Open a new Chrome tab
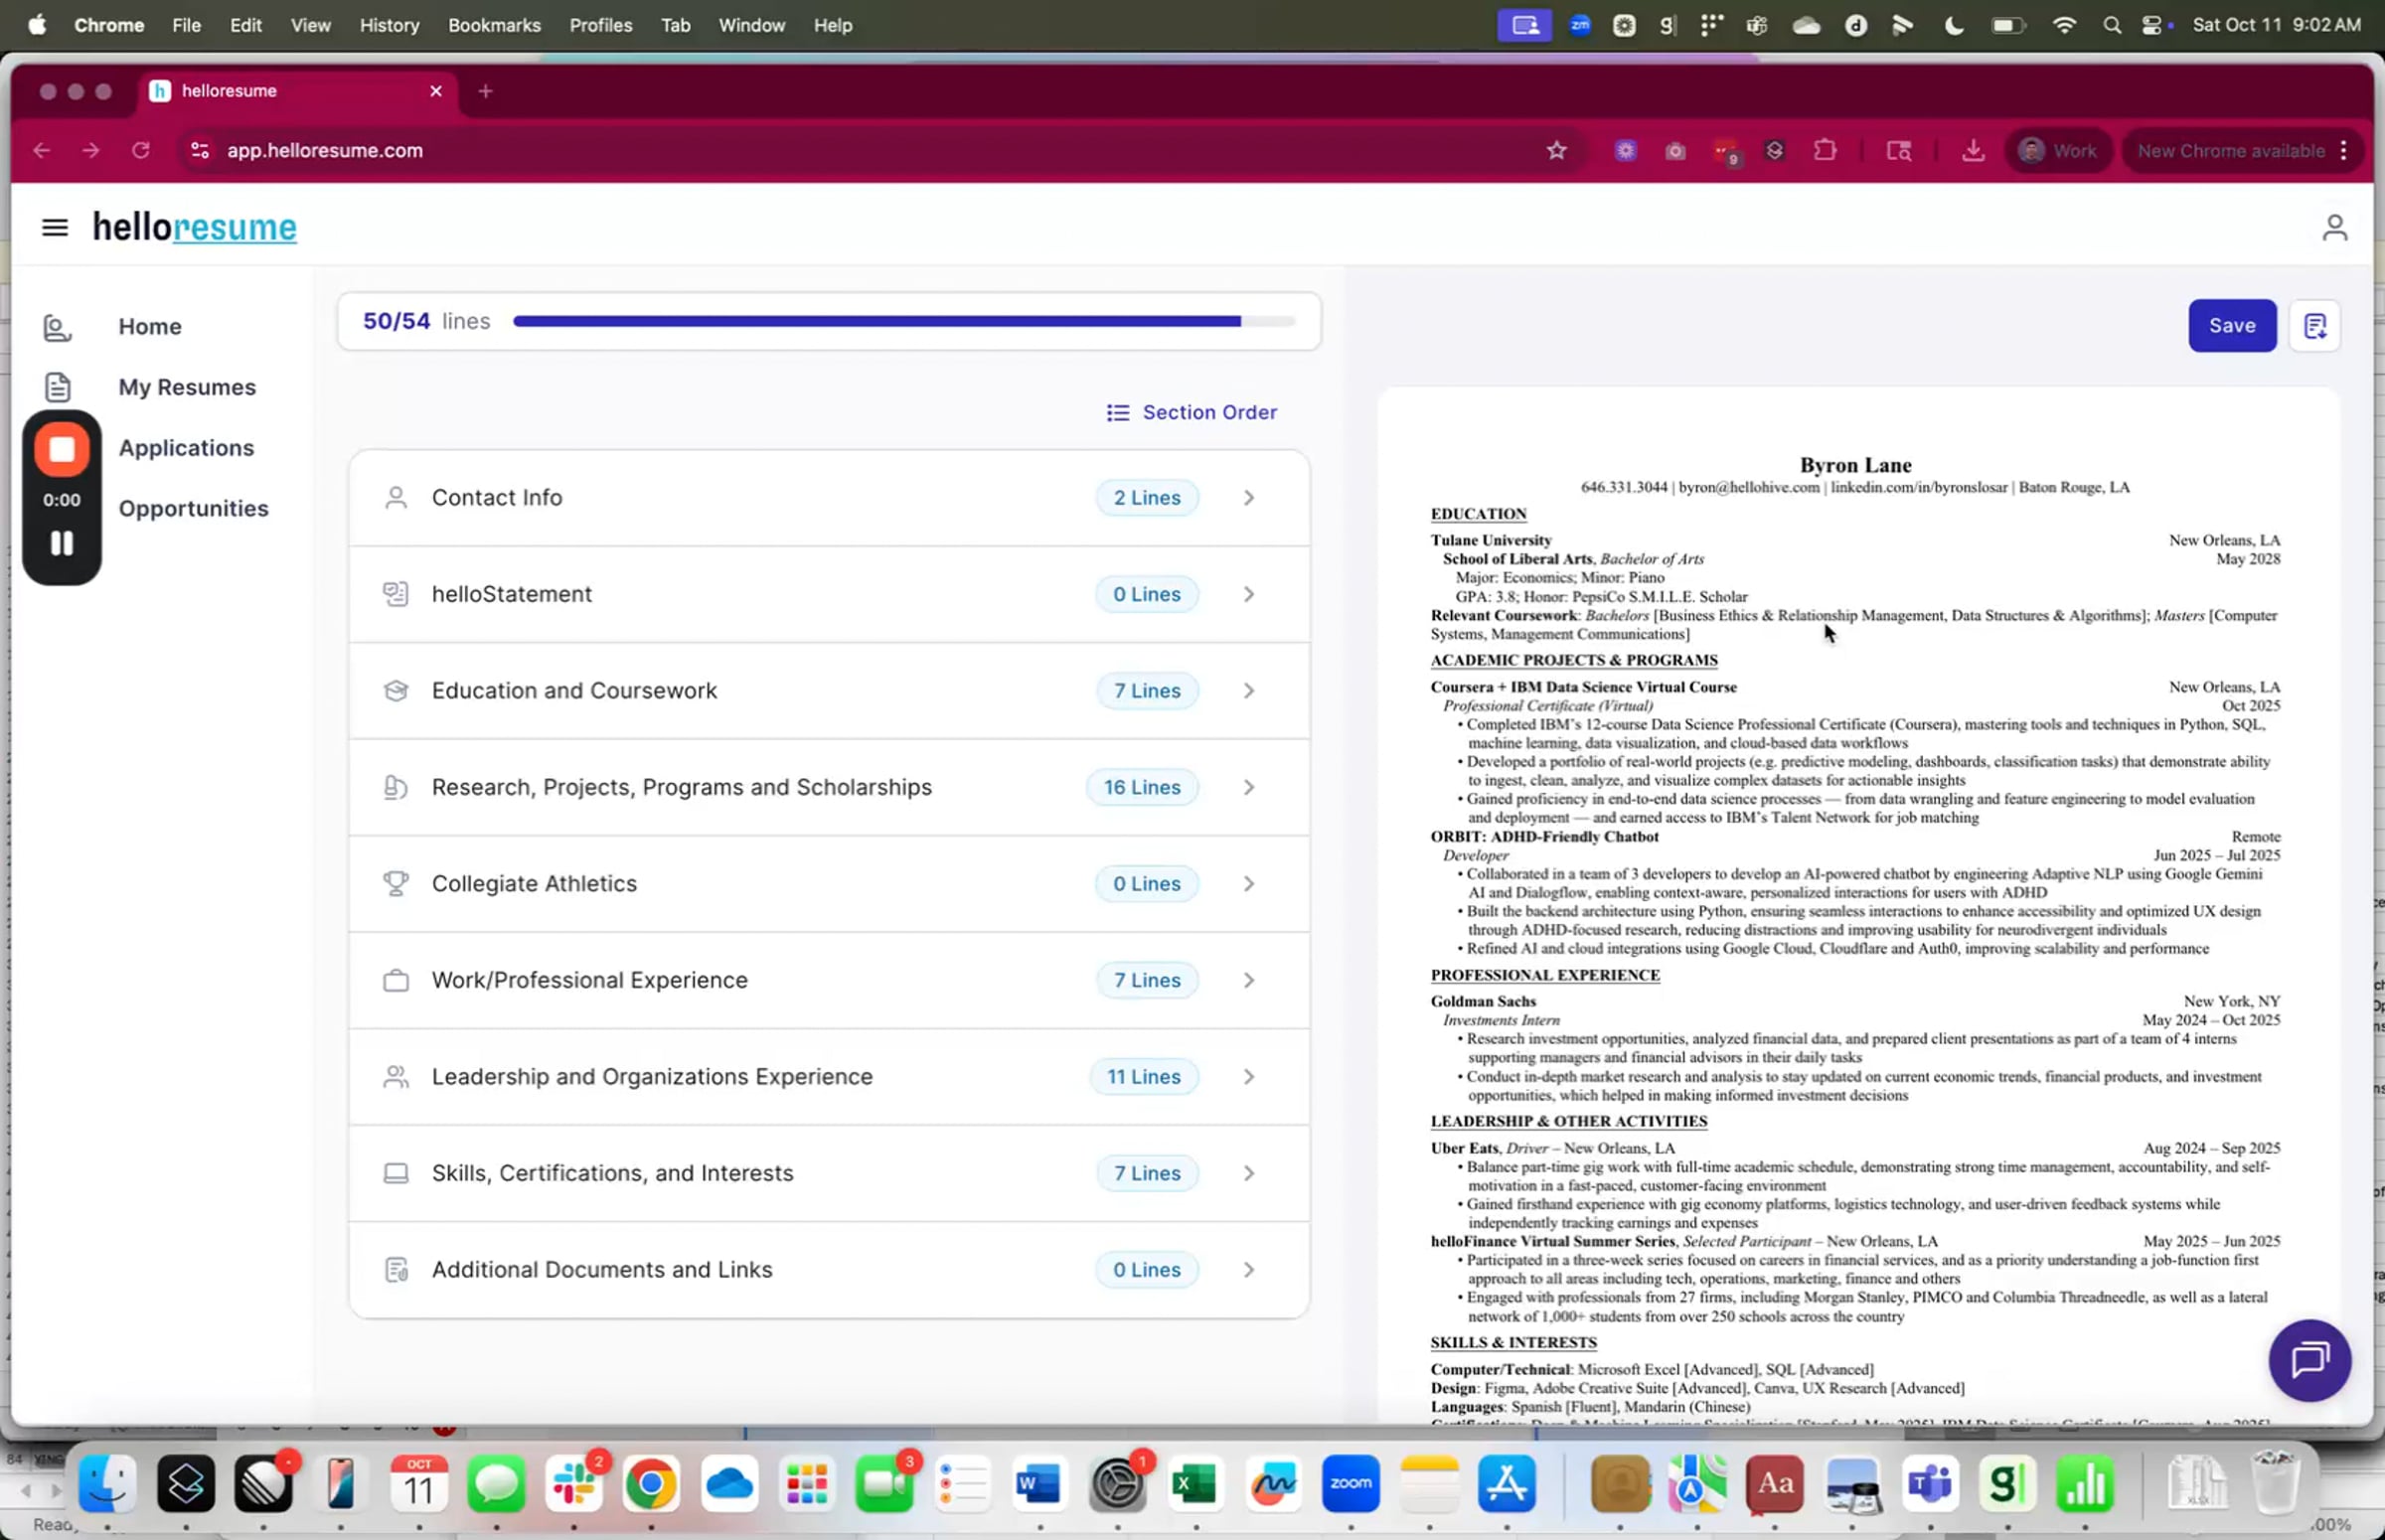This screenshot has width=2385, height=1540. point(485,92)
